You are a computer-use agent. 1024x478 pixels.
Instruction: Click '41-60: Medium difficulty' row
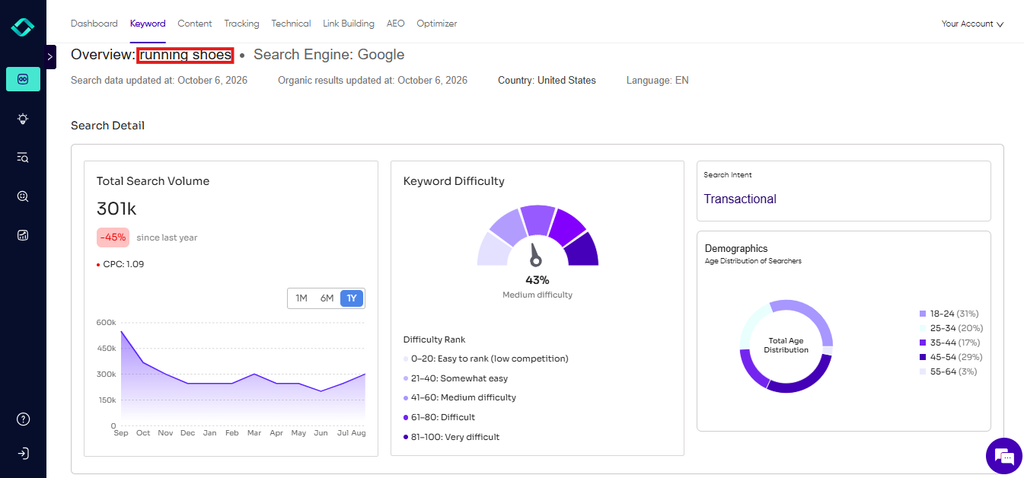coord(460,397)
